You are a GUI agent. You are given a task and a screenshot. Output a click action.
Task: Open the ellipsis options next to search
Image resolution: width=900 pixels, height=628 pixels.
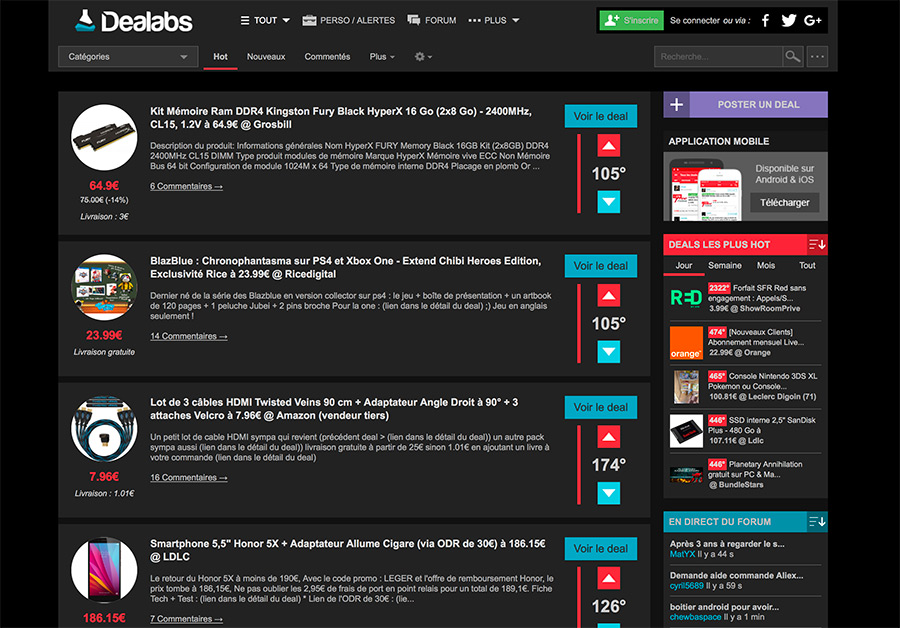[x=817, y=56]
